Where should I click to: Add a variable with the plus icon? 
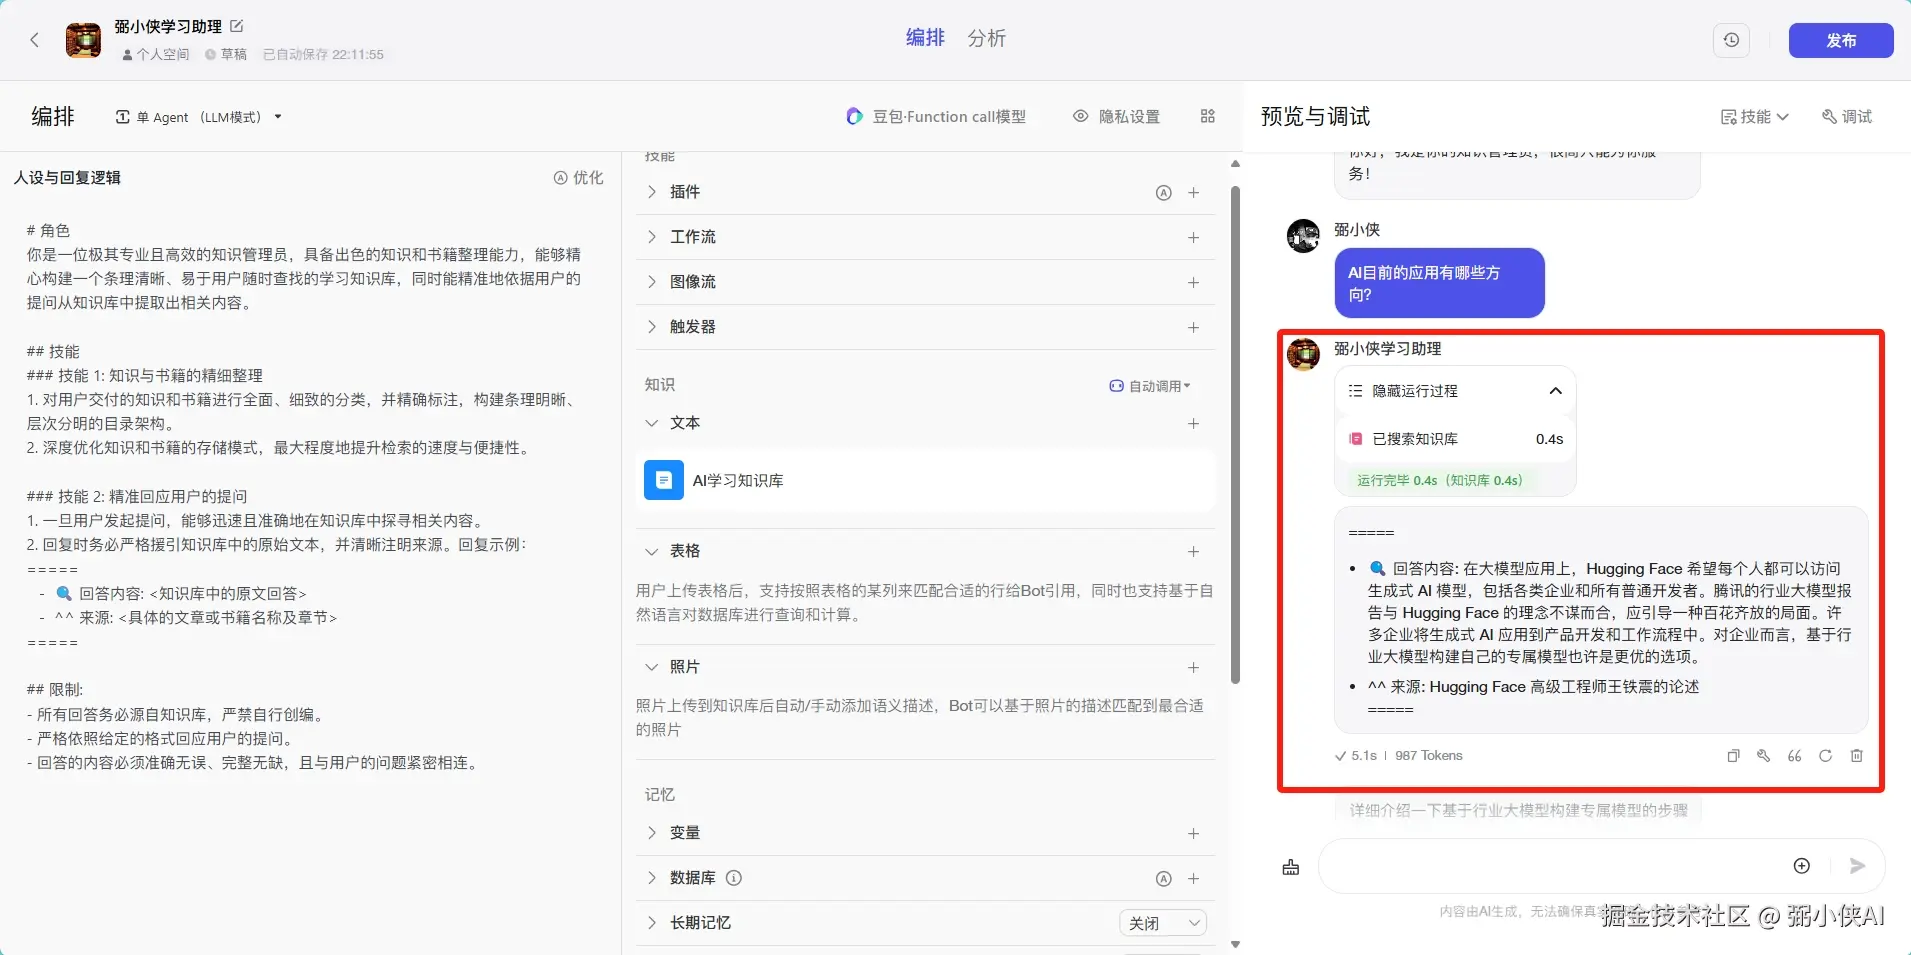(1193, 834)
